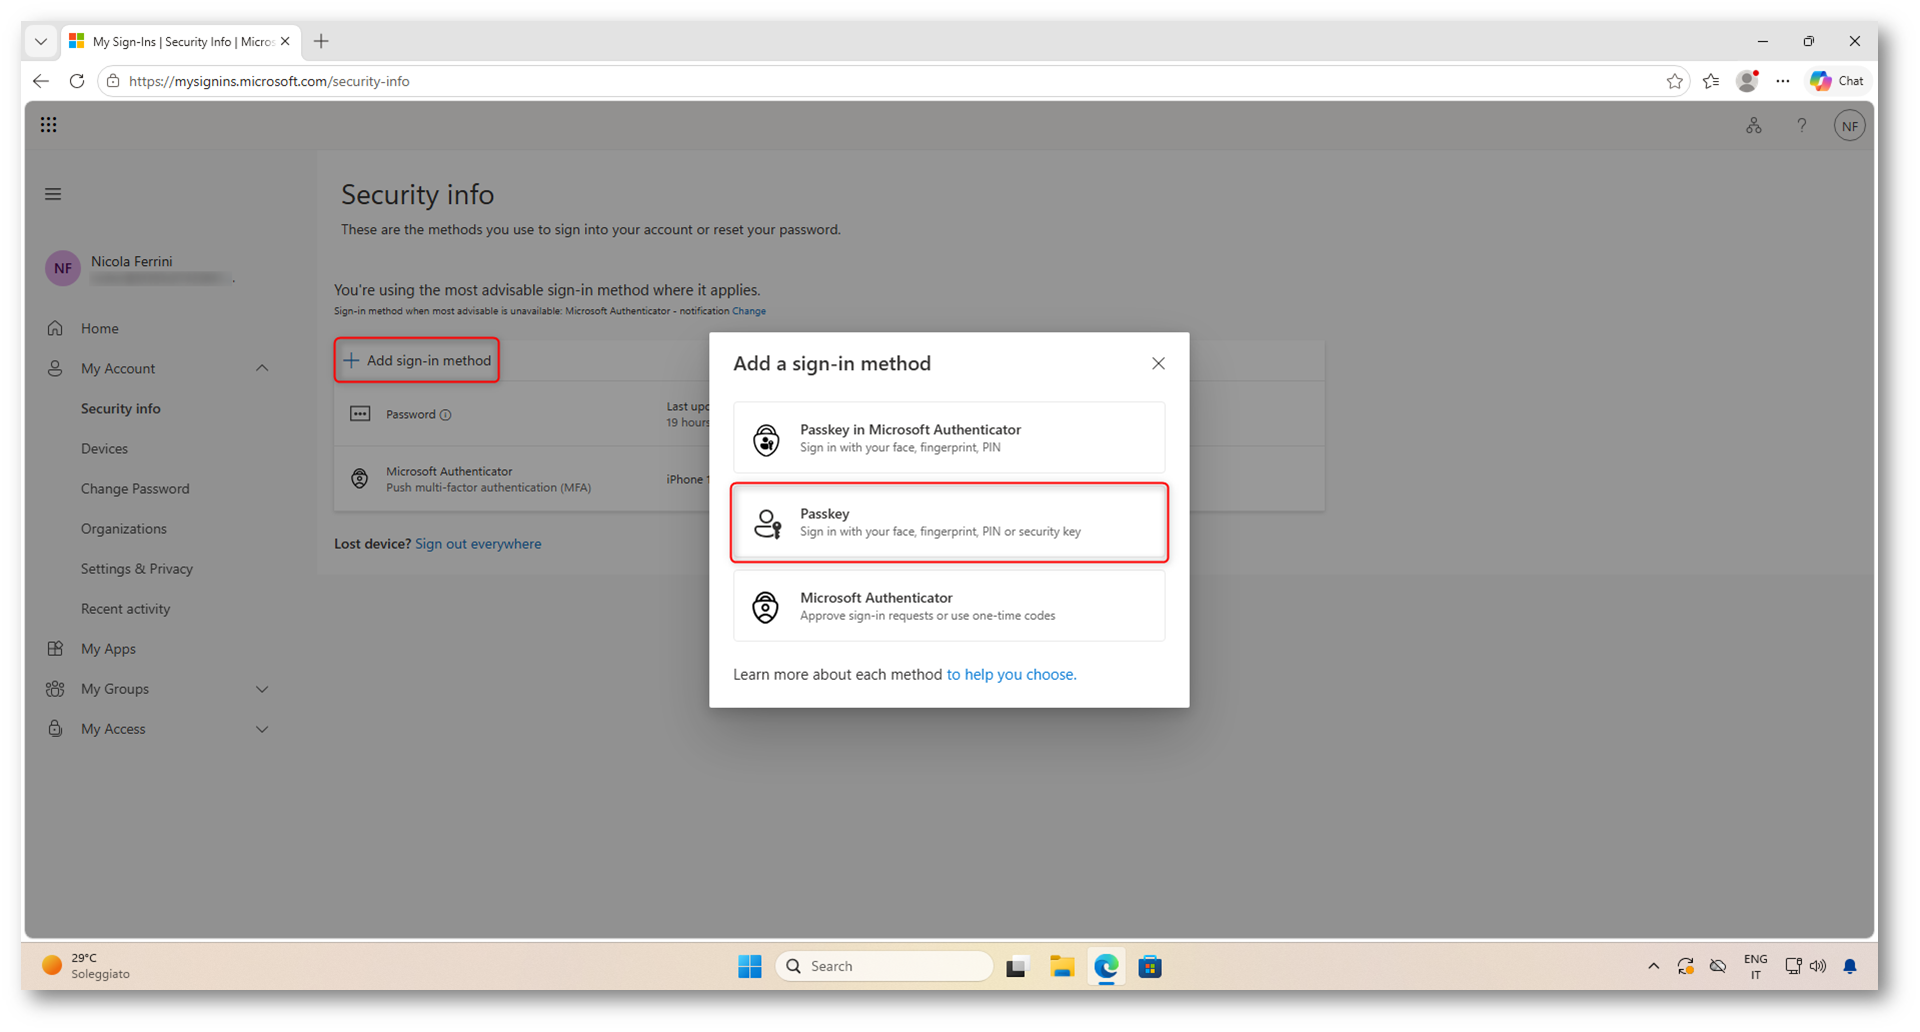Viewport: 1920px width, 1032px height.
Task: Open the weather widget showing 29°C
Action: pyautogui.click(x=86, y=966)
